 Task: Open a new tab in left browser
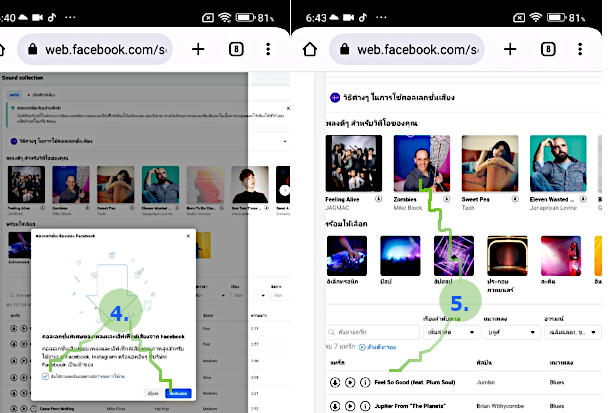click(198, 49)
